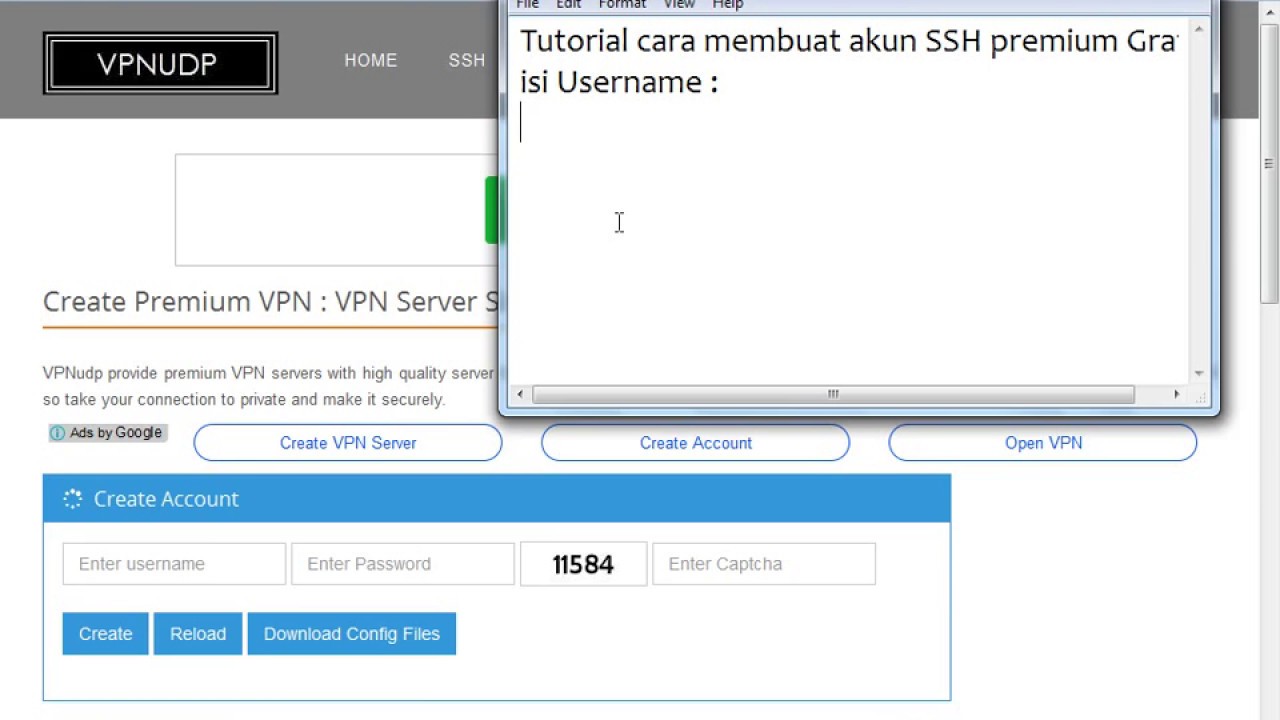Click the Open VPN button

1043,443
